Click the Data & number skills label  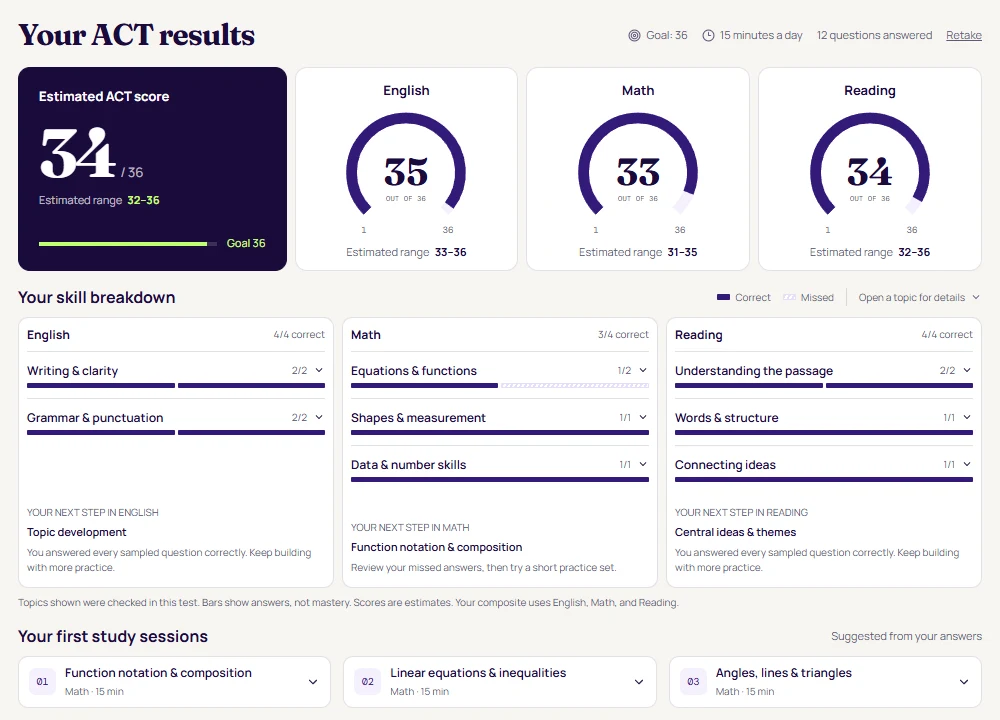(x=408, y=465)
